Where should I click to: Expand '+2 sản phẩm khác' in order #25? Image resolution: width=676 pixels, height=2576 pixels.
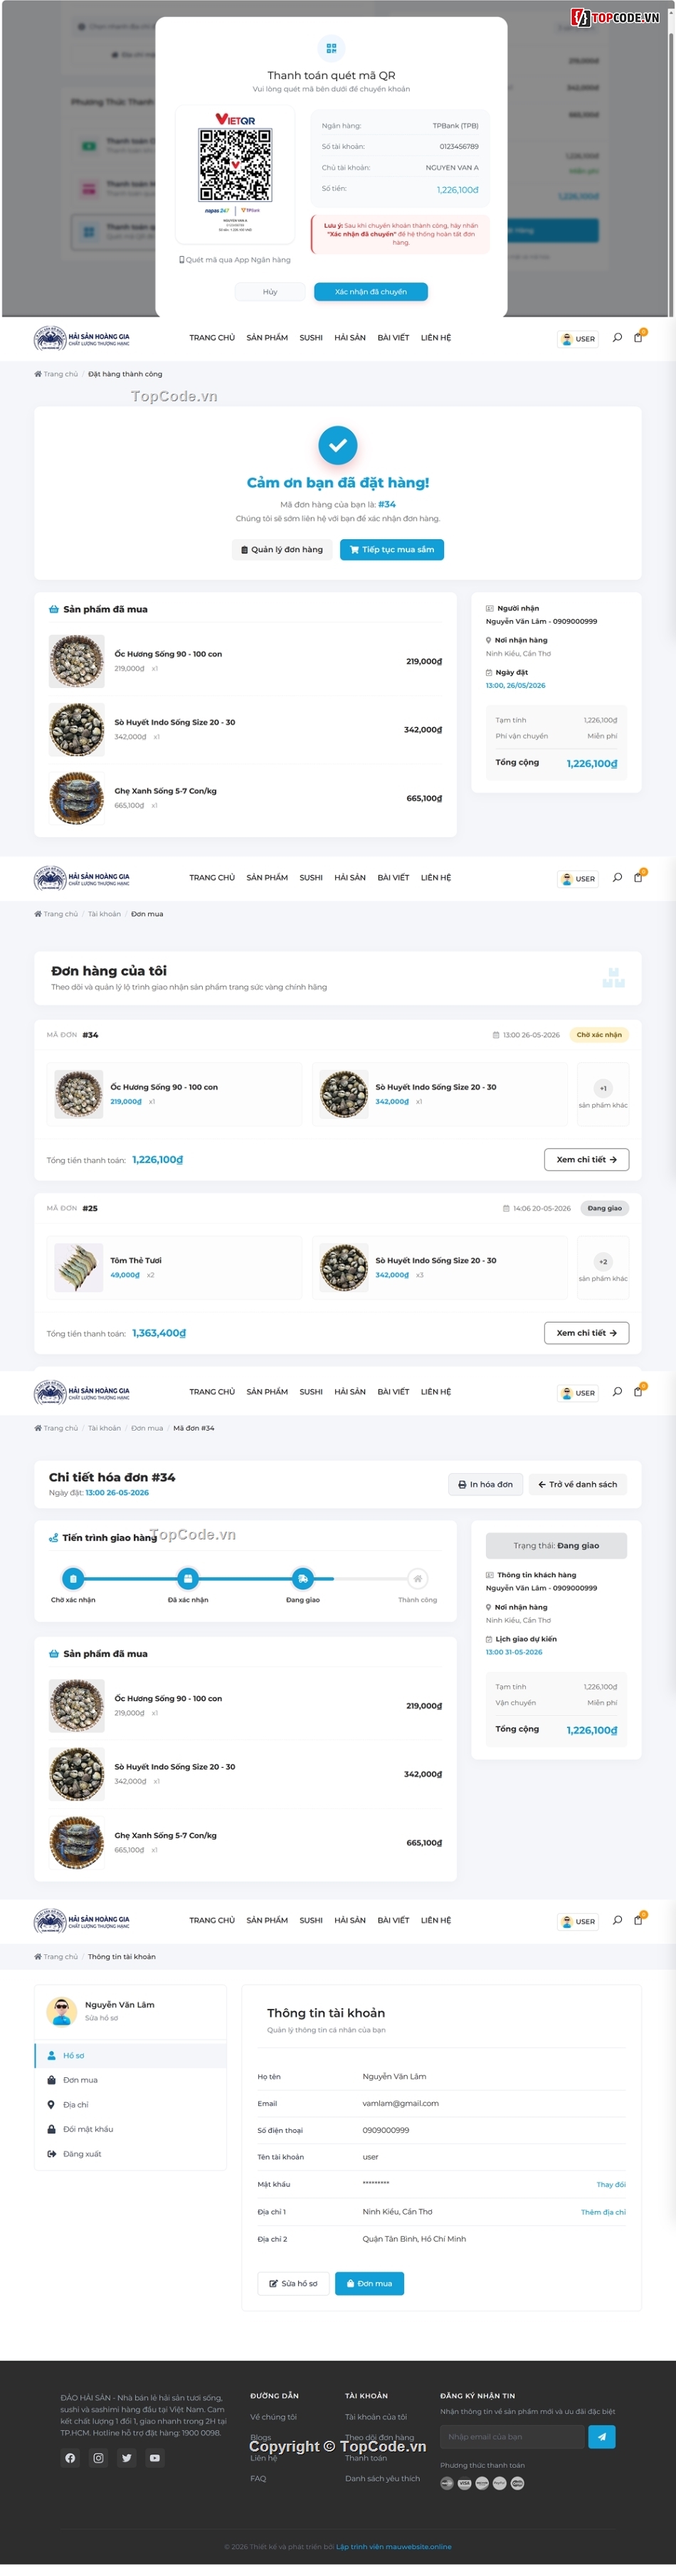click(x=603, y=1268)
